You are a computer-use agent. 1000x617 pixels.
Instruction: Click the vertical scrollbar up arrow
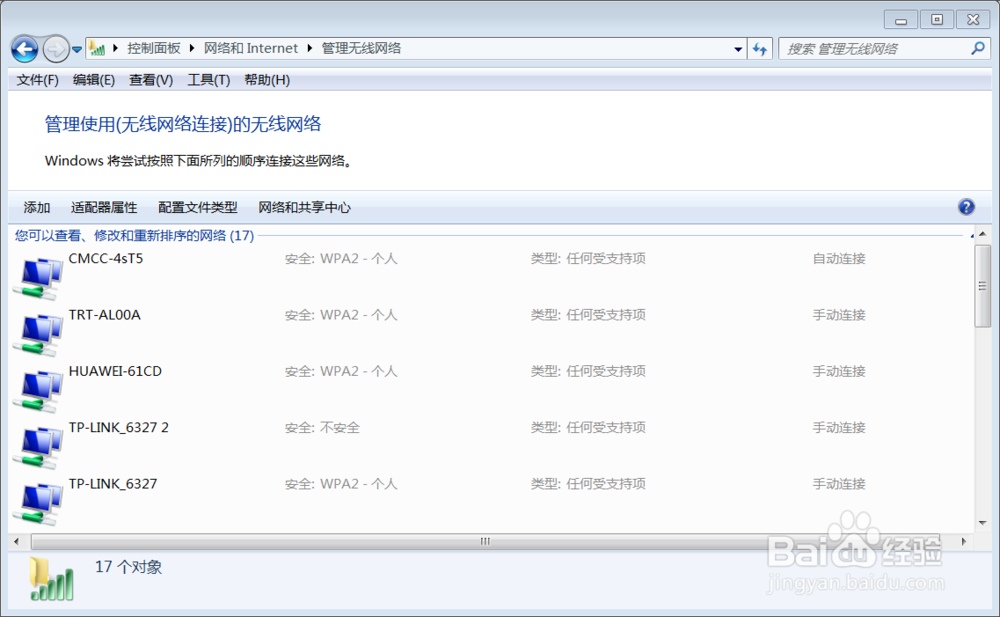(x=982, y=234)
